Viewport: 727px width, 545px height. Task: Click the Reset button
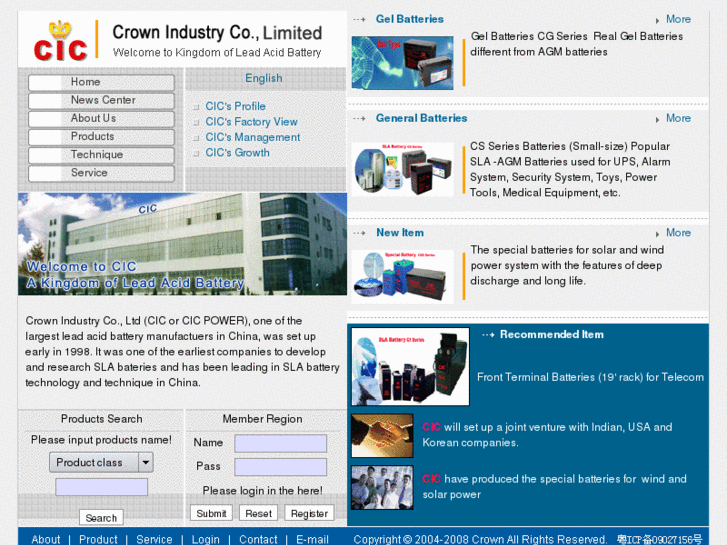tap(258, 513)
